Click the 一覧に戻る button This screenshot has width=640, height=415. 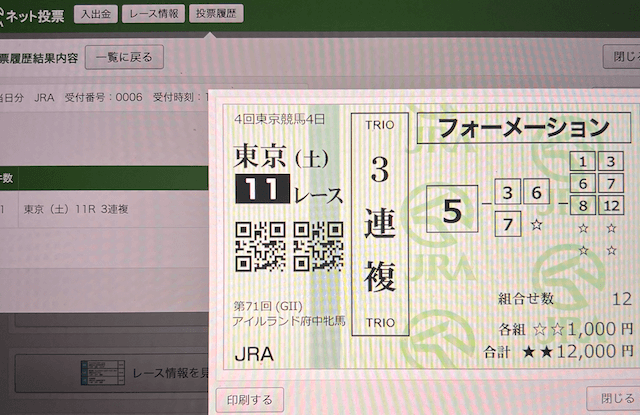124,57
